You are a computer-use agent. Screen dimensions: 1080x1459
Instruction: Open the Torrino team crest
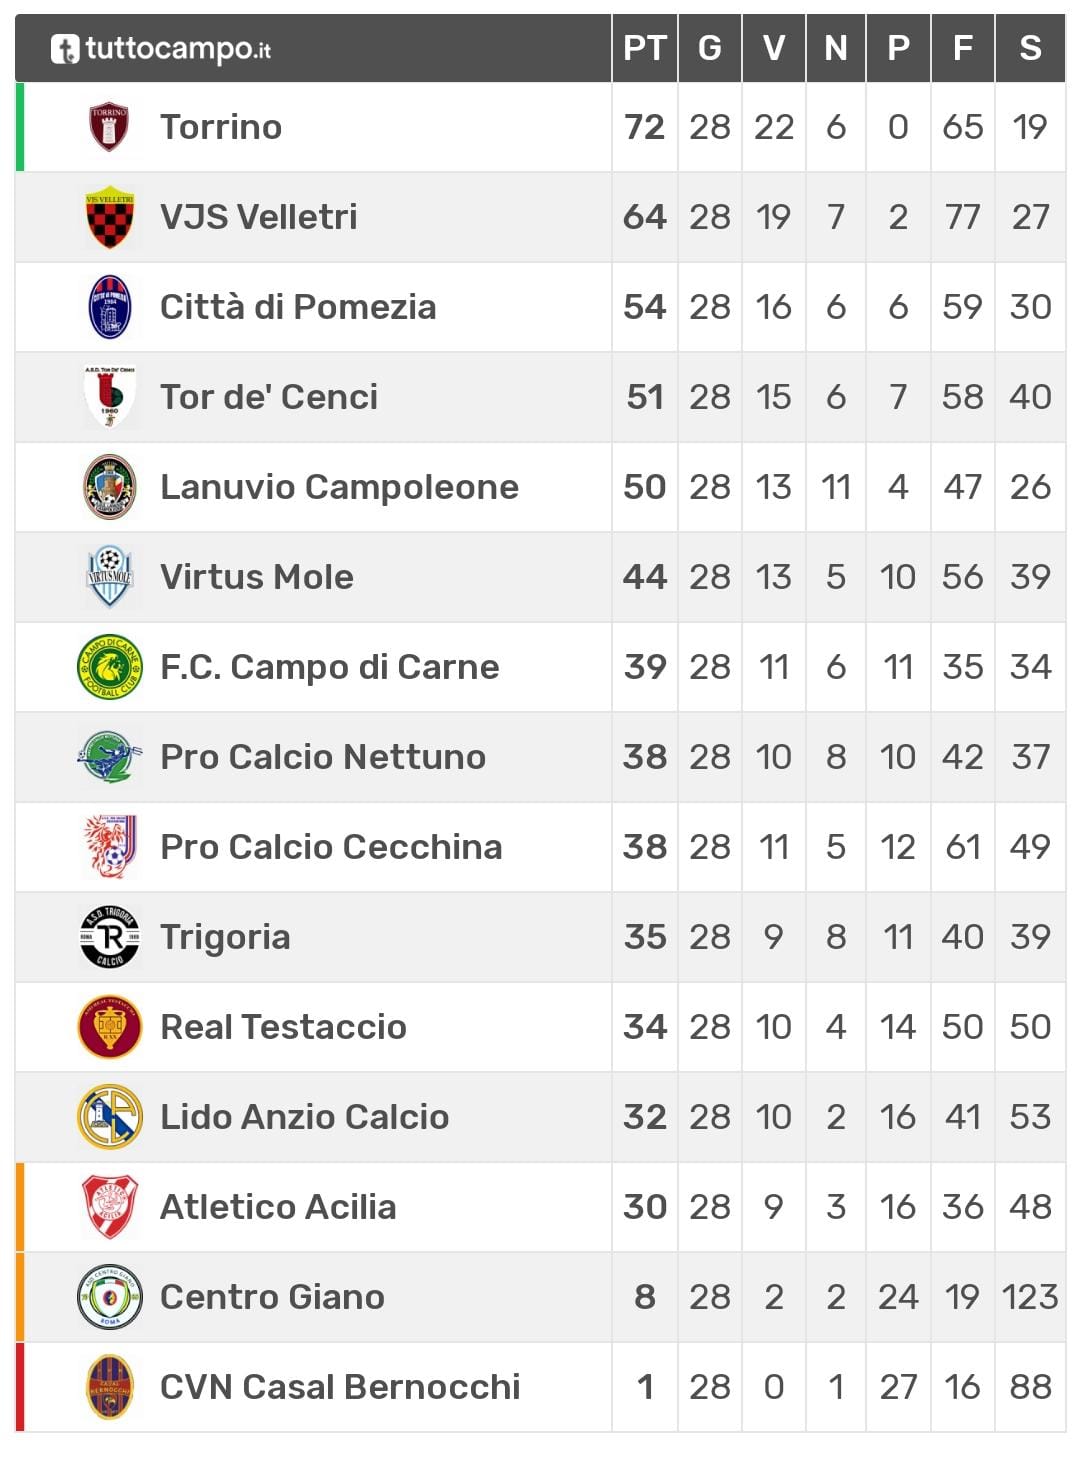(x=109, y=127)
